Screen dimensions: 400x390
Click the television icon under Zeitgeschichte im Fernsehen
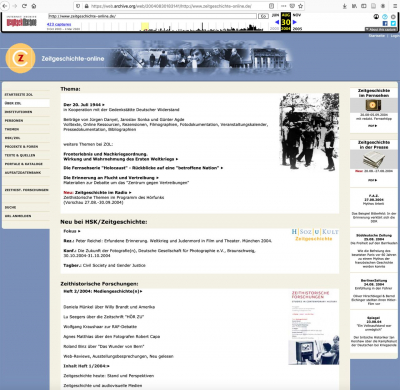pos(373,105)
